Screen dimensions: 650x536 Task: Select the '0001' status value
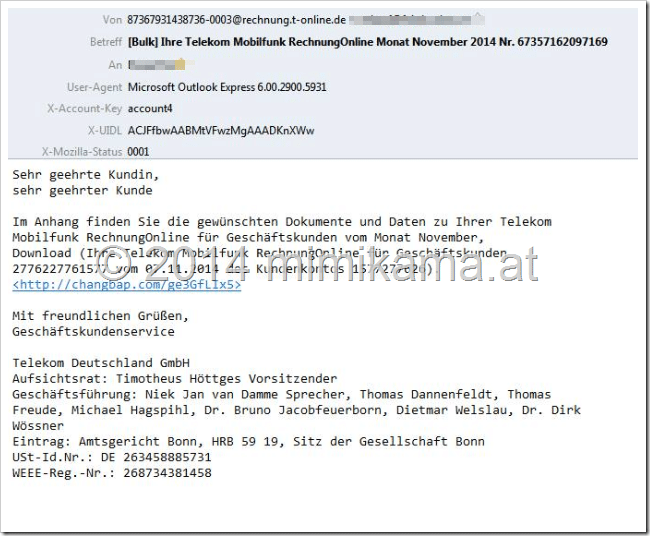[x=138, y=152]
